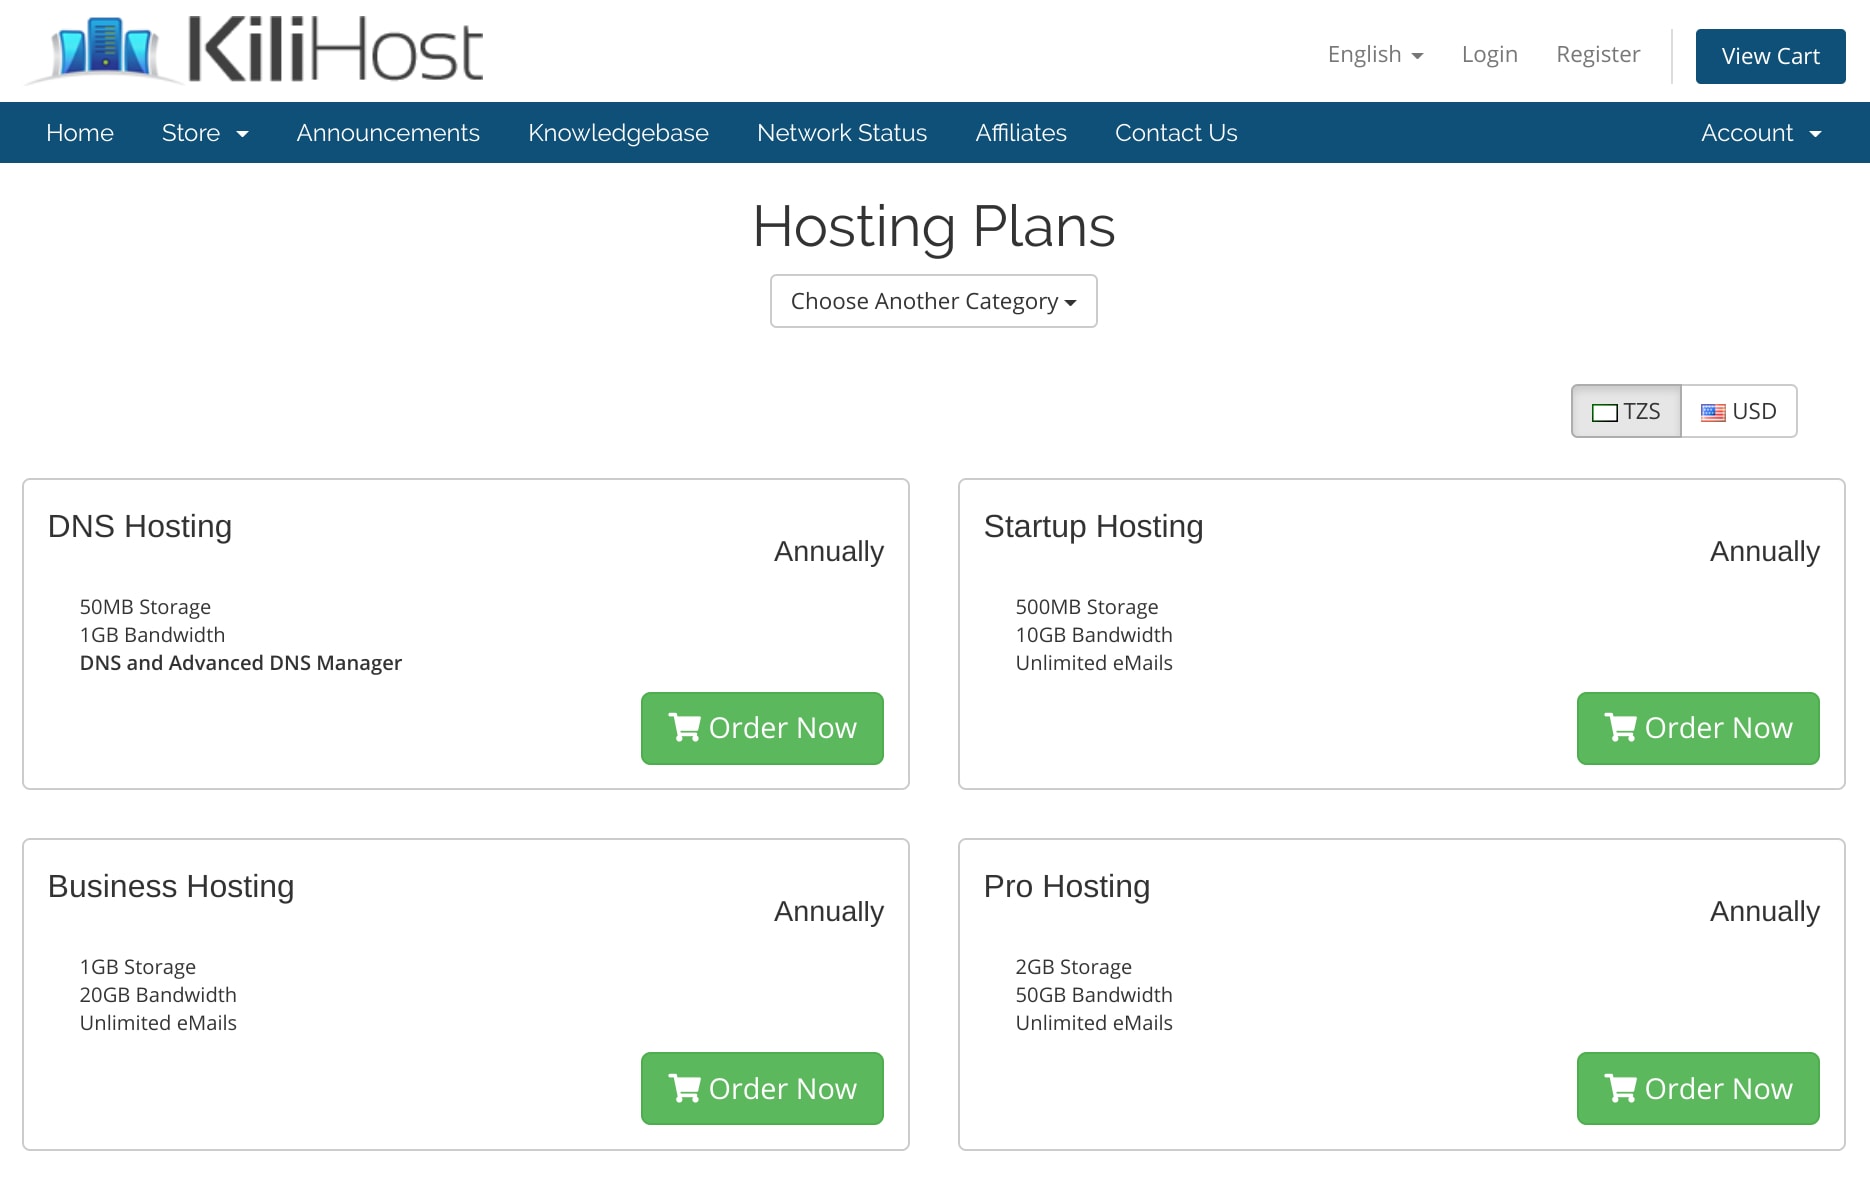Click the cart icon in Pro Hosting order button

pyautogui.click(x=1620, y=1088)
